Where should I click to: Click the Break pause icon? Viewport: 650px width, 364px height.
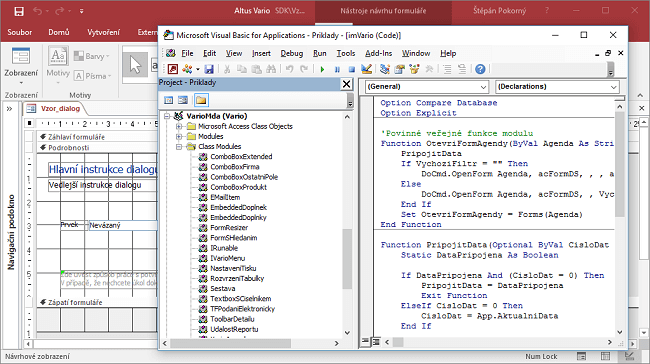point(337,69)
